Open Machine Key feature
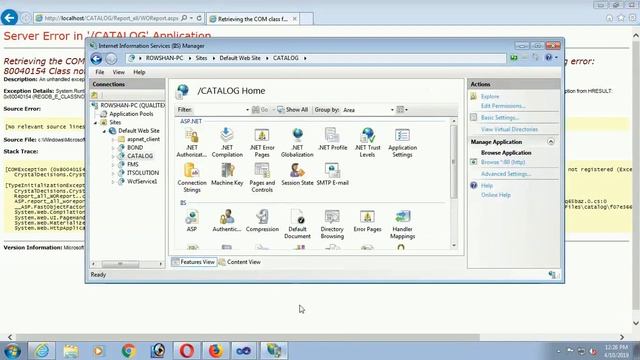640x360 pixels. click(227, 174)
